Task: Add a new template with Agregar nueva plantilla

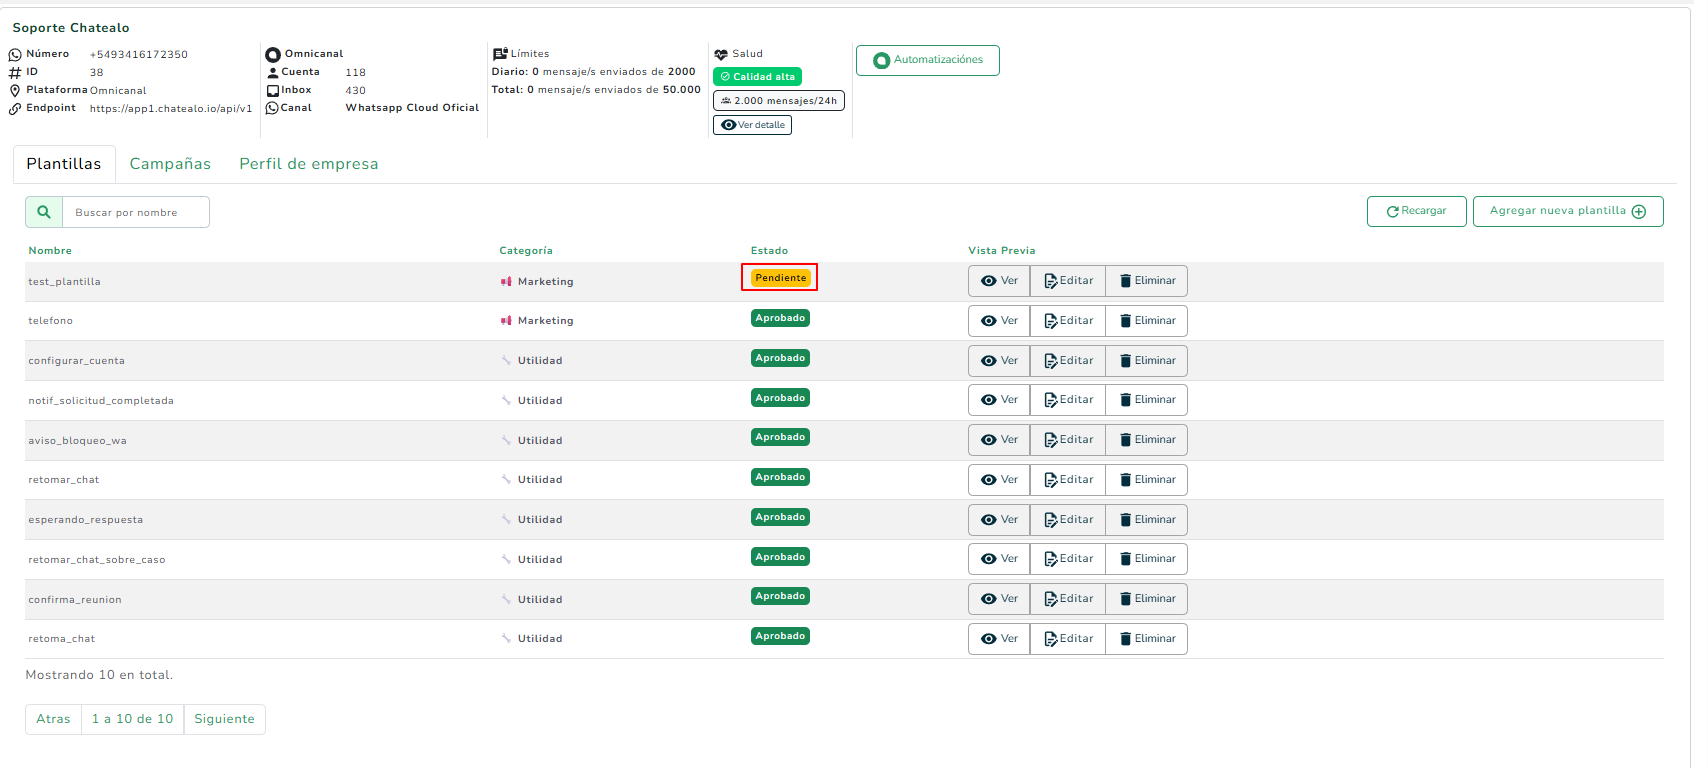Action: point(1568,211)
